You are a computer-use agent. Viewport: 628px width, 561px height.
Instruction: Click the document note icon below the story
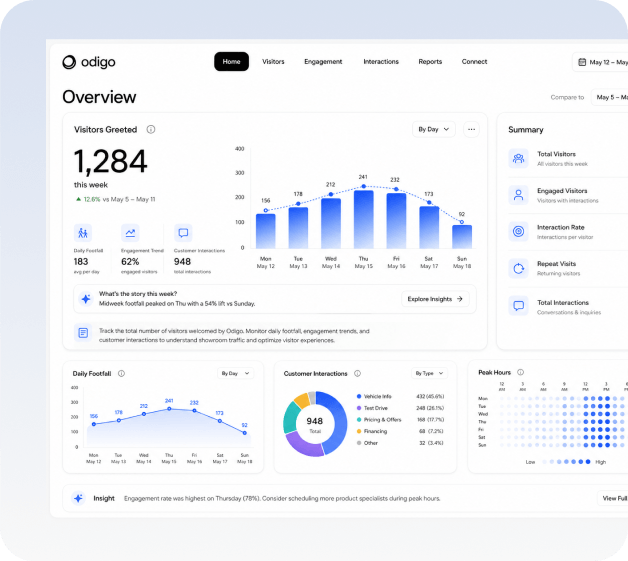click(83, 333)
